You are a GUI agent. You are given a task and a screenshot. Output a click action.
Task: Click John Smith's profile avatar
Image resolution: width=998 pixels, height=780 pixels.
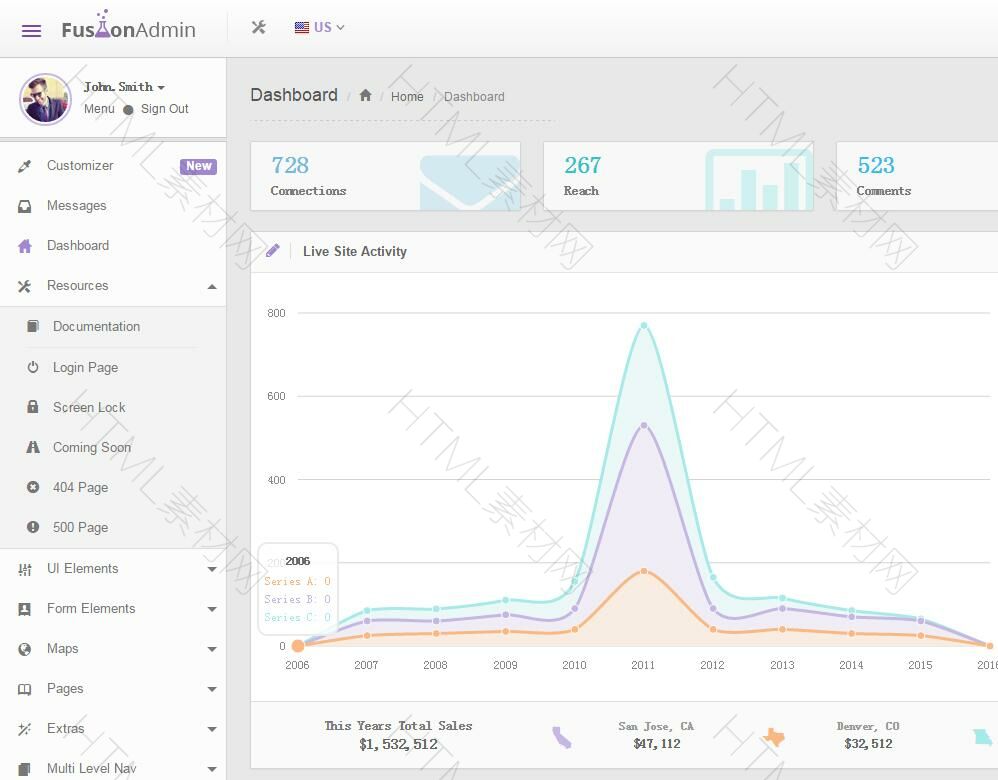[x=45, y=99]
